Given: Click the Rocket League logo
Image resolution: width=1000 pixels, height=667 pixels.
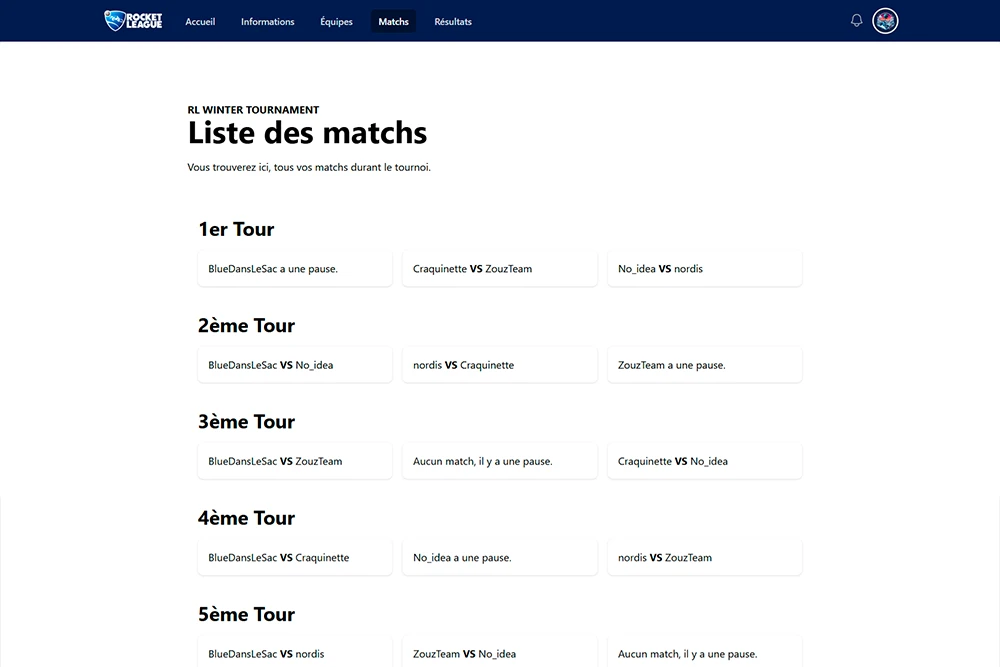Looking at the screenshot, I should point(133,21).
